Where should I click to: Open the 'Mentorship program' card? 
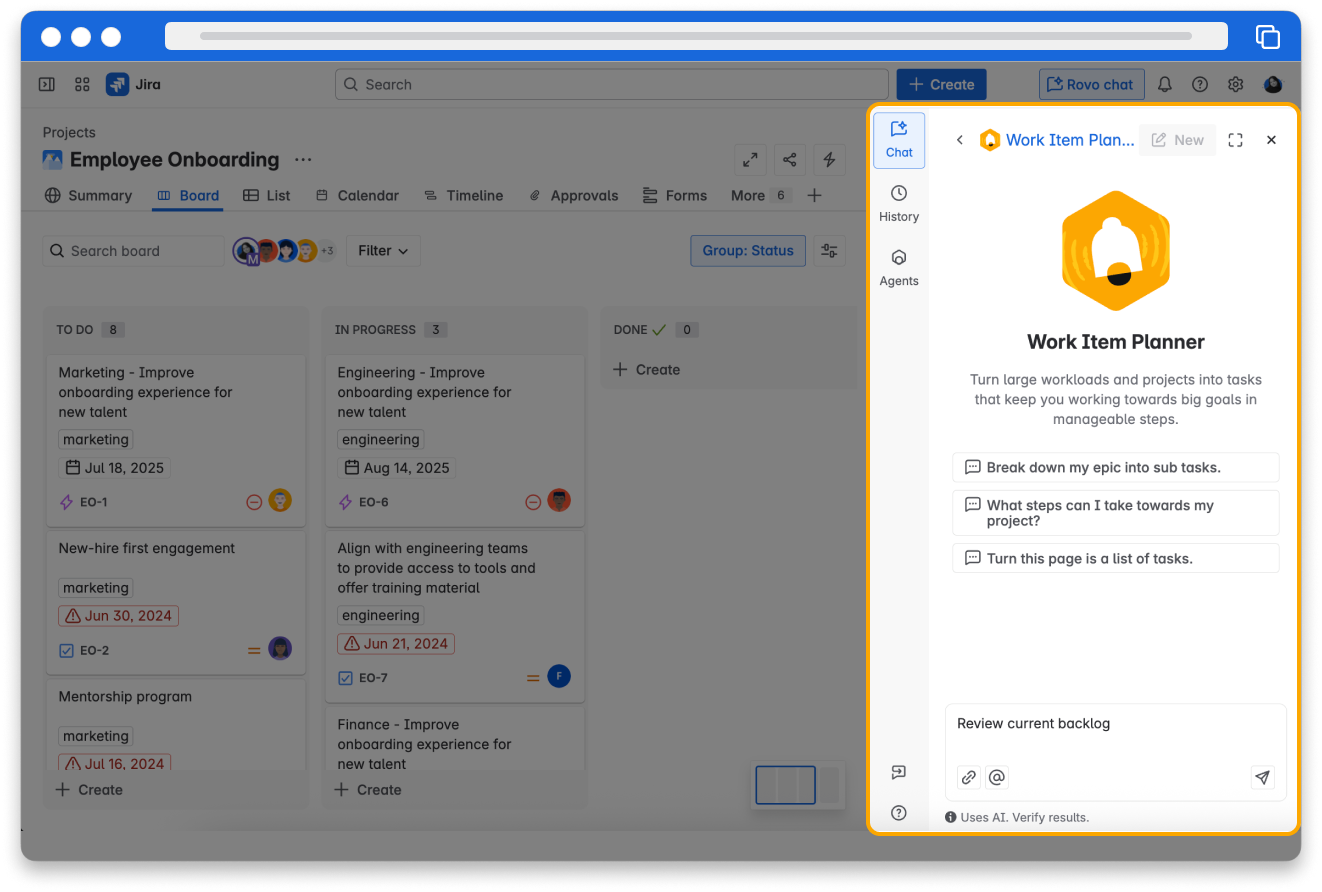[x=176, y=725]
